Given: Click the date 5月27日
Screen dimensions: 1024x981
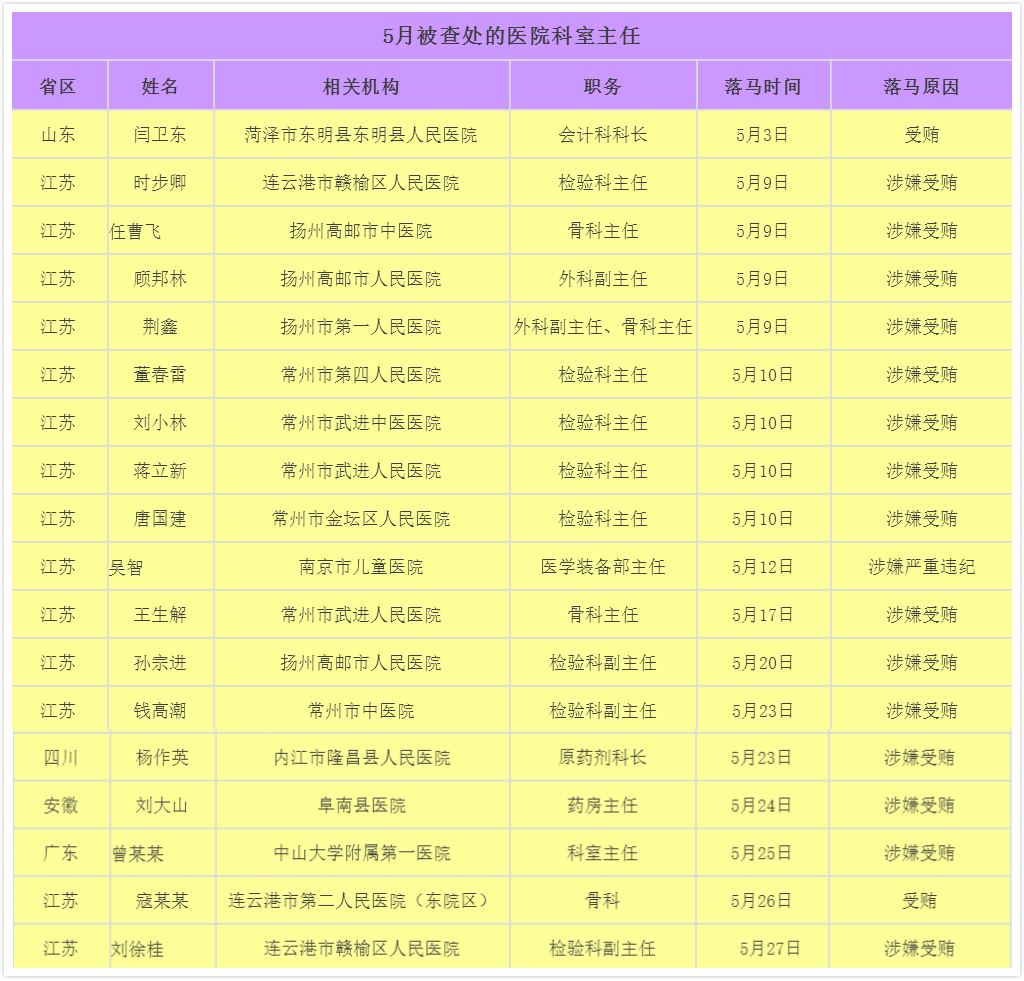Looking at the screenshot, I should coord(770,948).
